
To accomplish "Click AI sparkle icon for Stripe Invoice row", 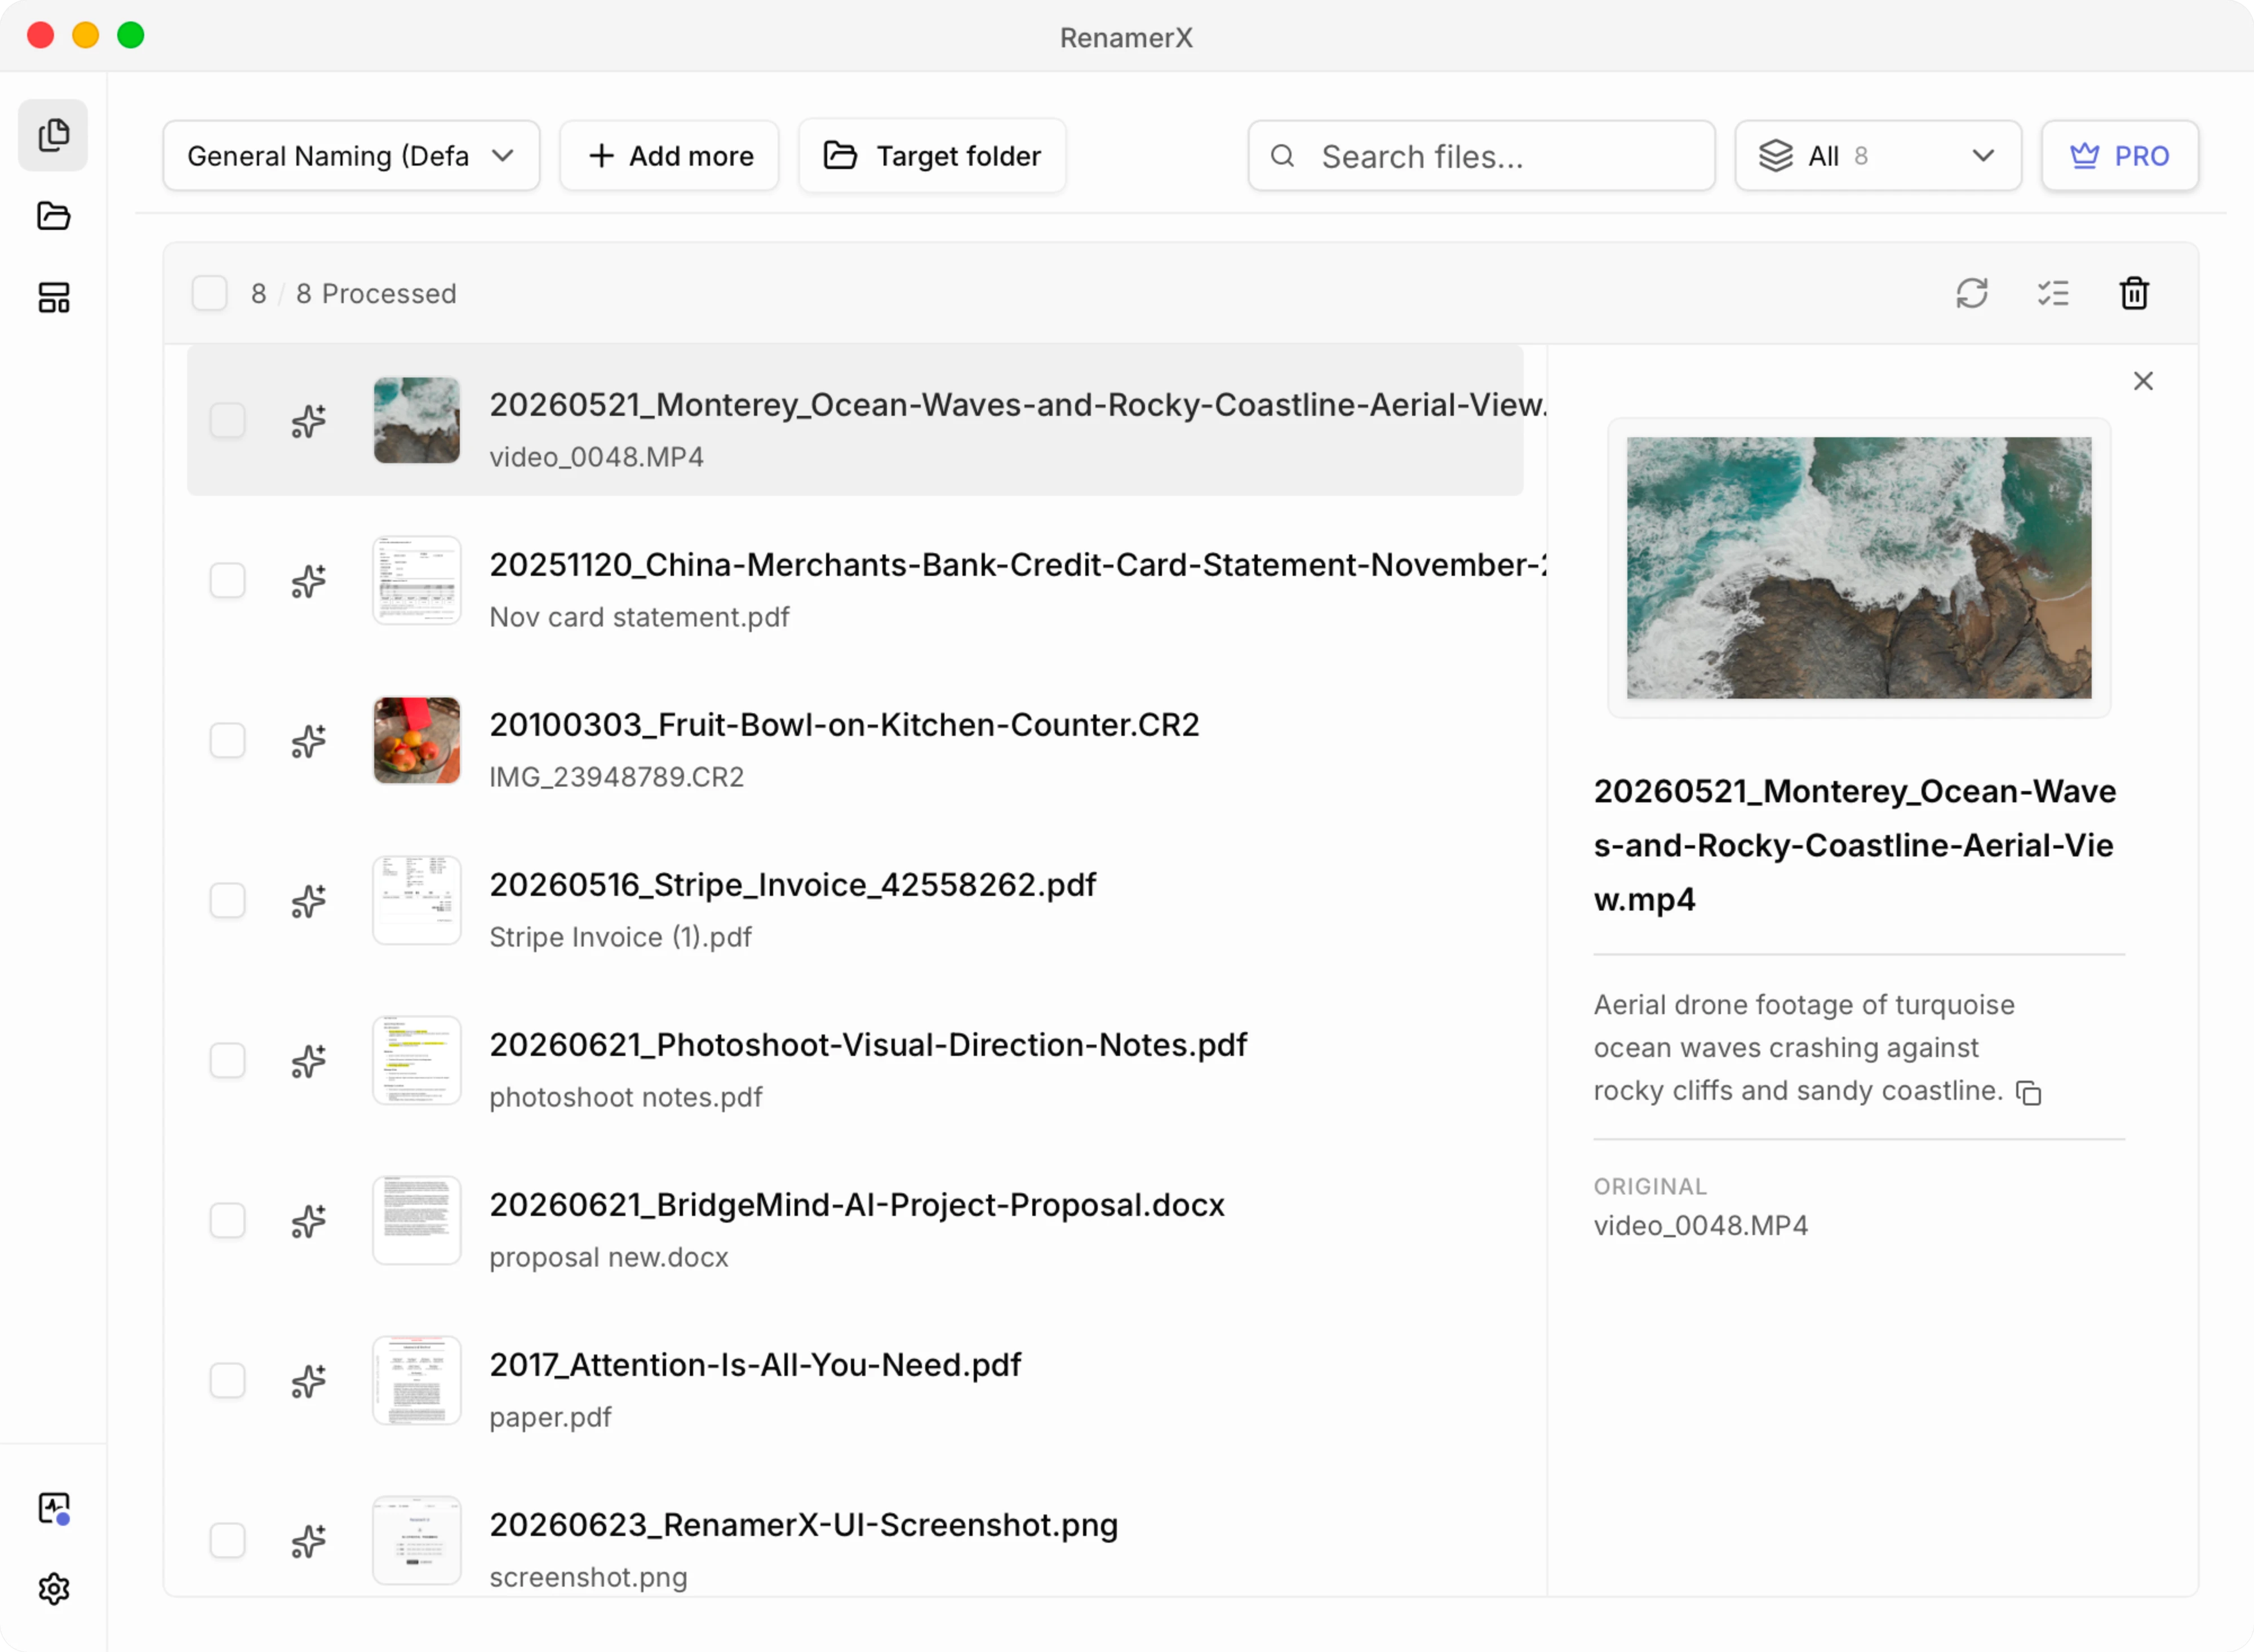I will click(308, 900).
